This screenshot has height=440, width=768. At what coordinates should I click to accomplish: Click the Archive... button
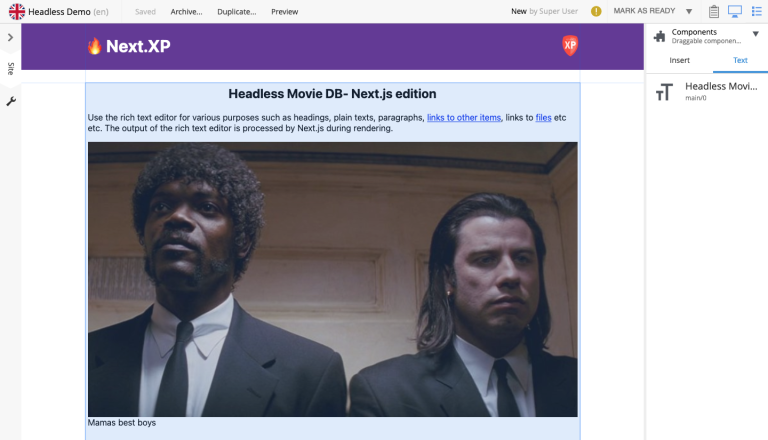tap(186, 11)
